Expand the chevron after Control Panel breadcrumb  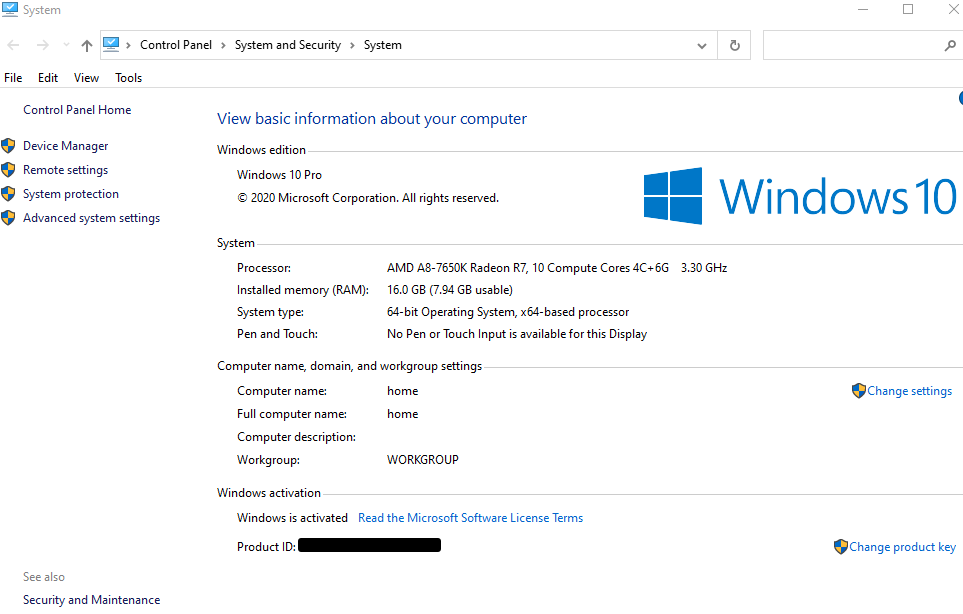coord(223,45)
